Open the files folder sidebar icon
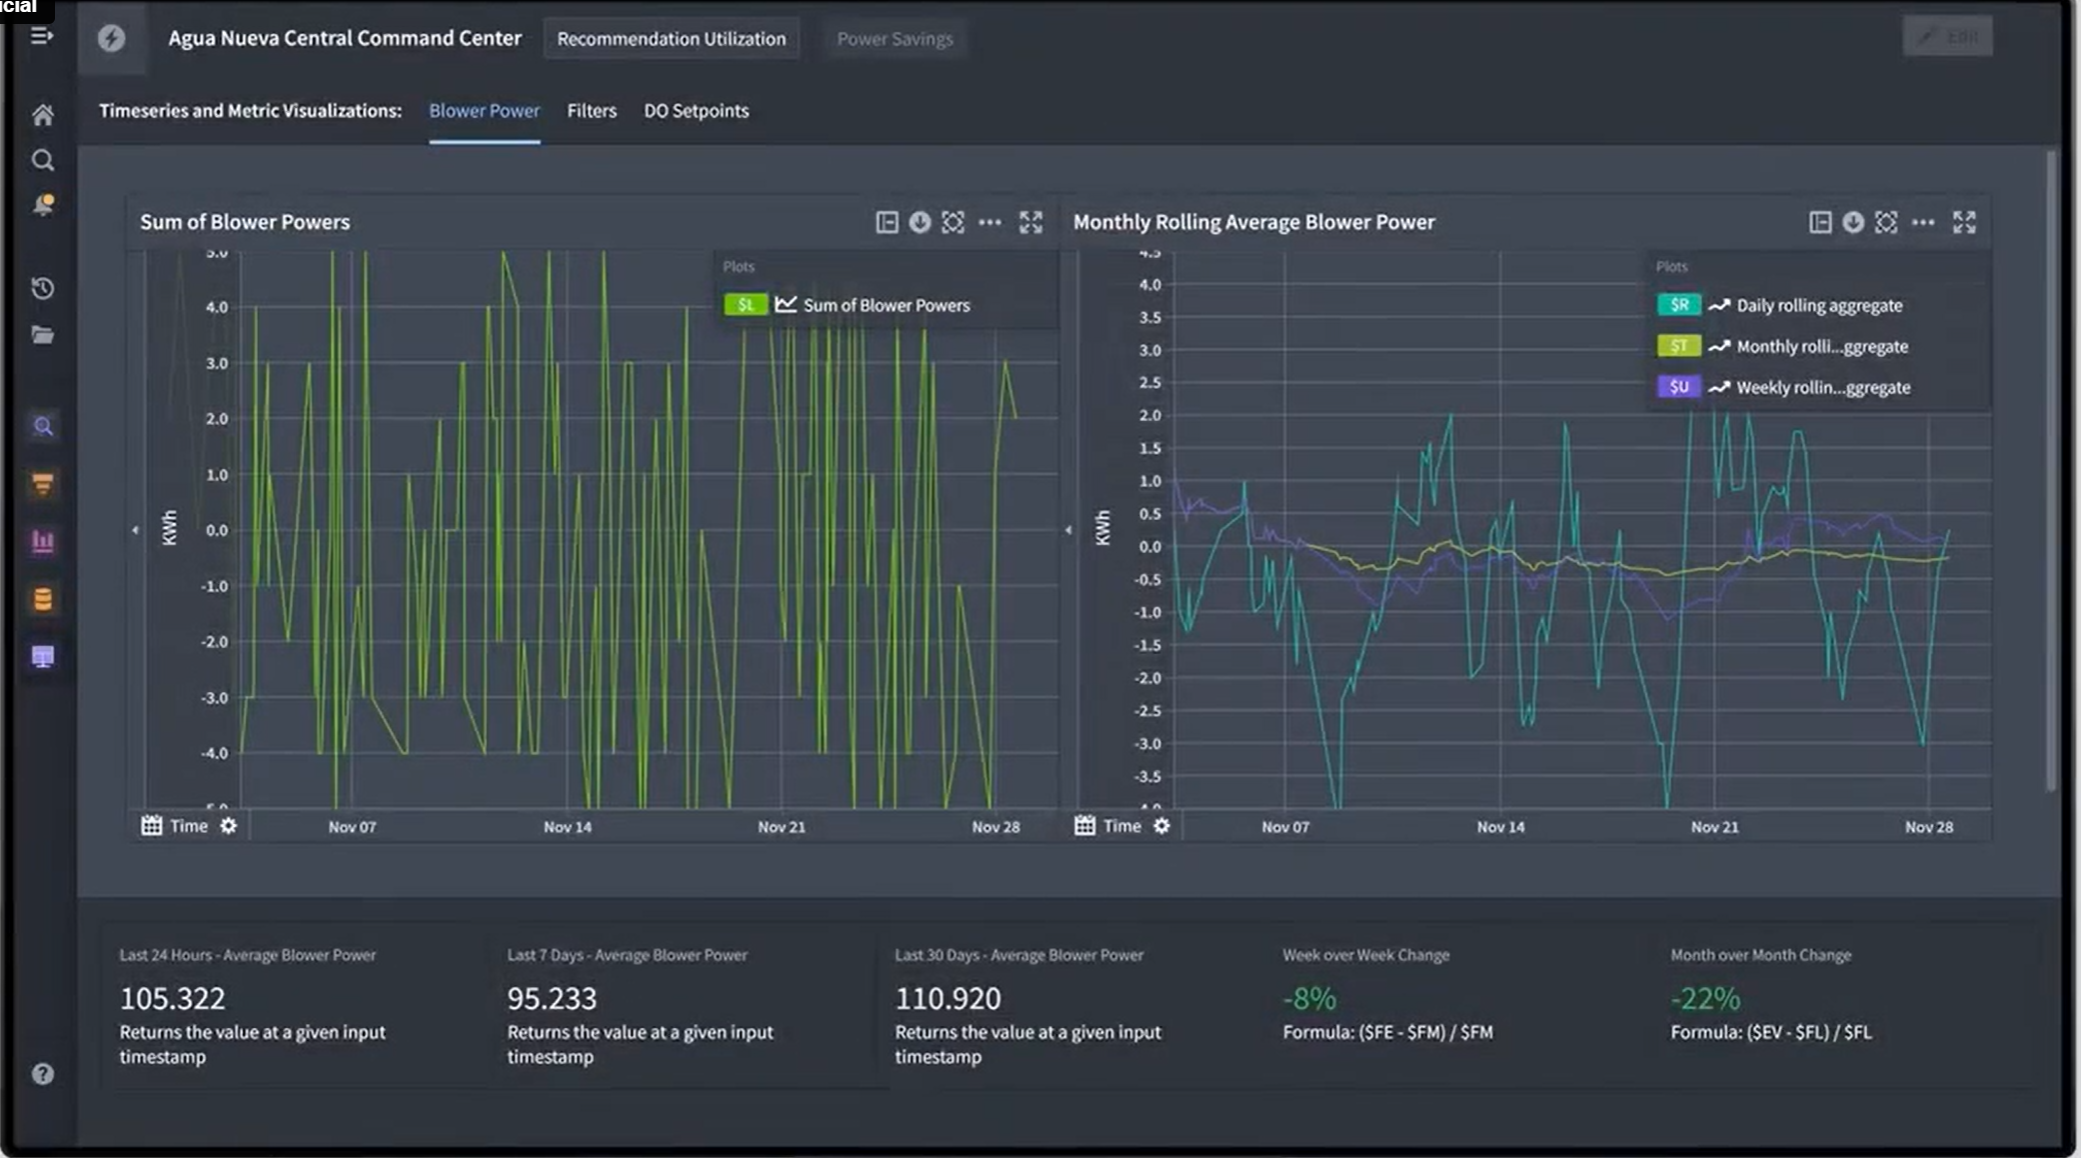Image resolution: width=2081 pixels, height=1158 pixels. tap(42, 335)
